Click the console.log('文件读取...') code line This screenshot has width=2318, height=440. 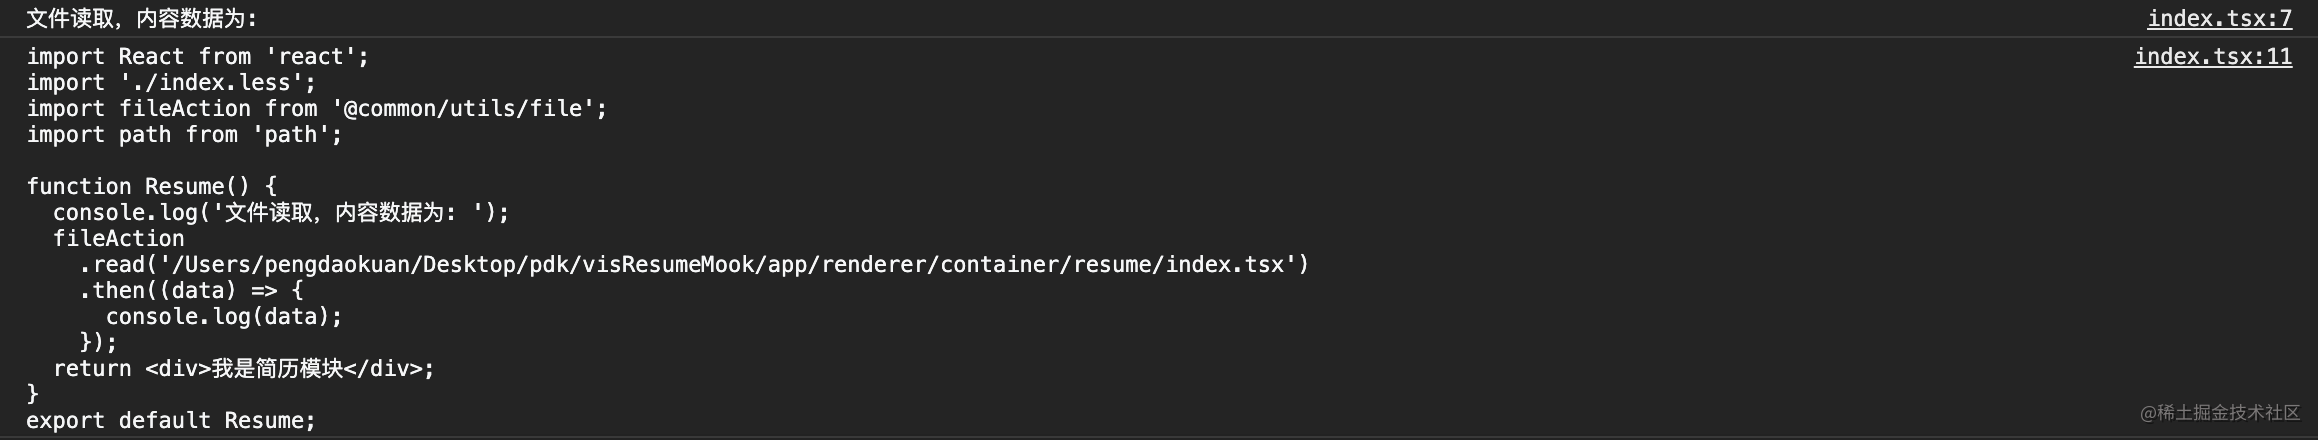(280, 213)
